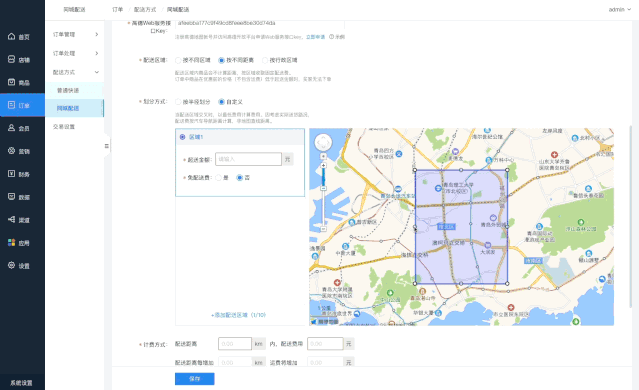
Task: Select 按不同区域 delivery area radio
Action: click(178, 60)
